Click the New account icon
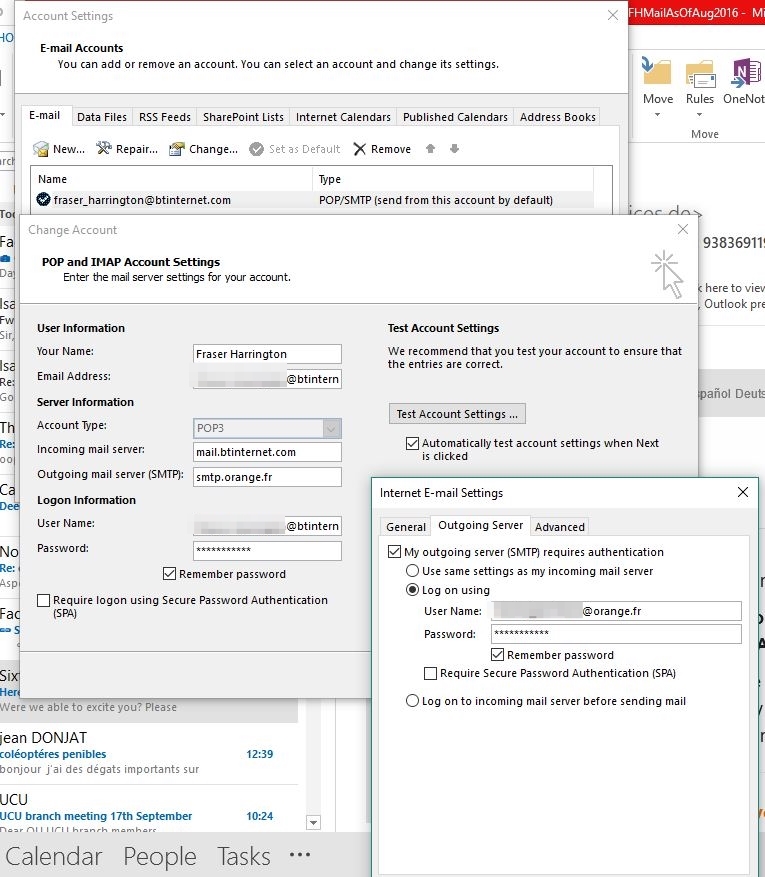The width and height of the screenshot is (765, 877). pos(41,149)
